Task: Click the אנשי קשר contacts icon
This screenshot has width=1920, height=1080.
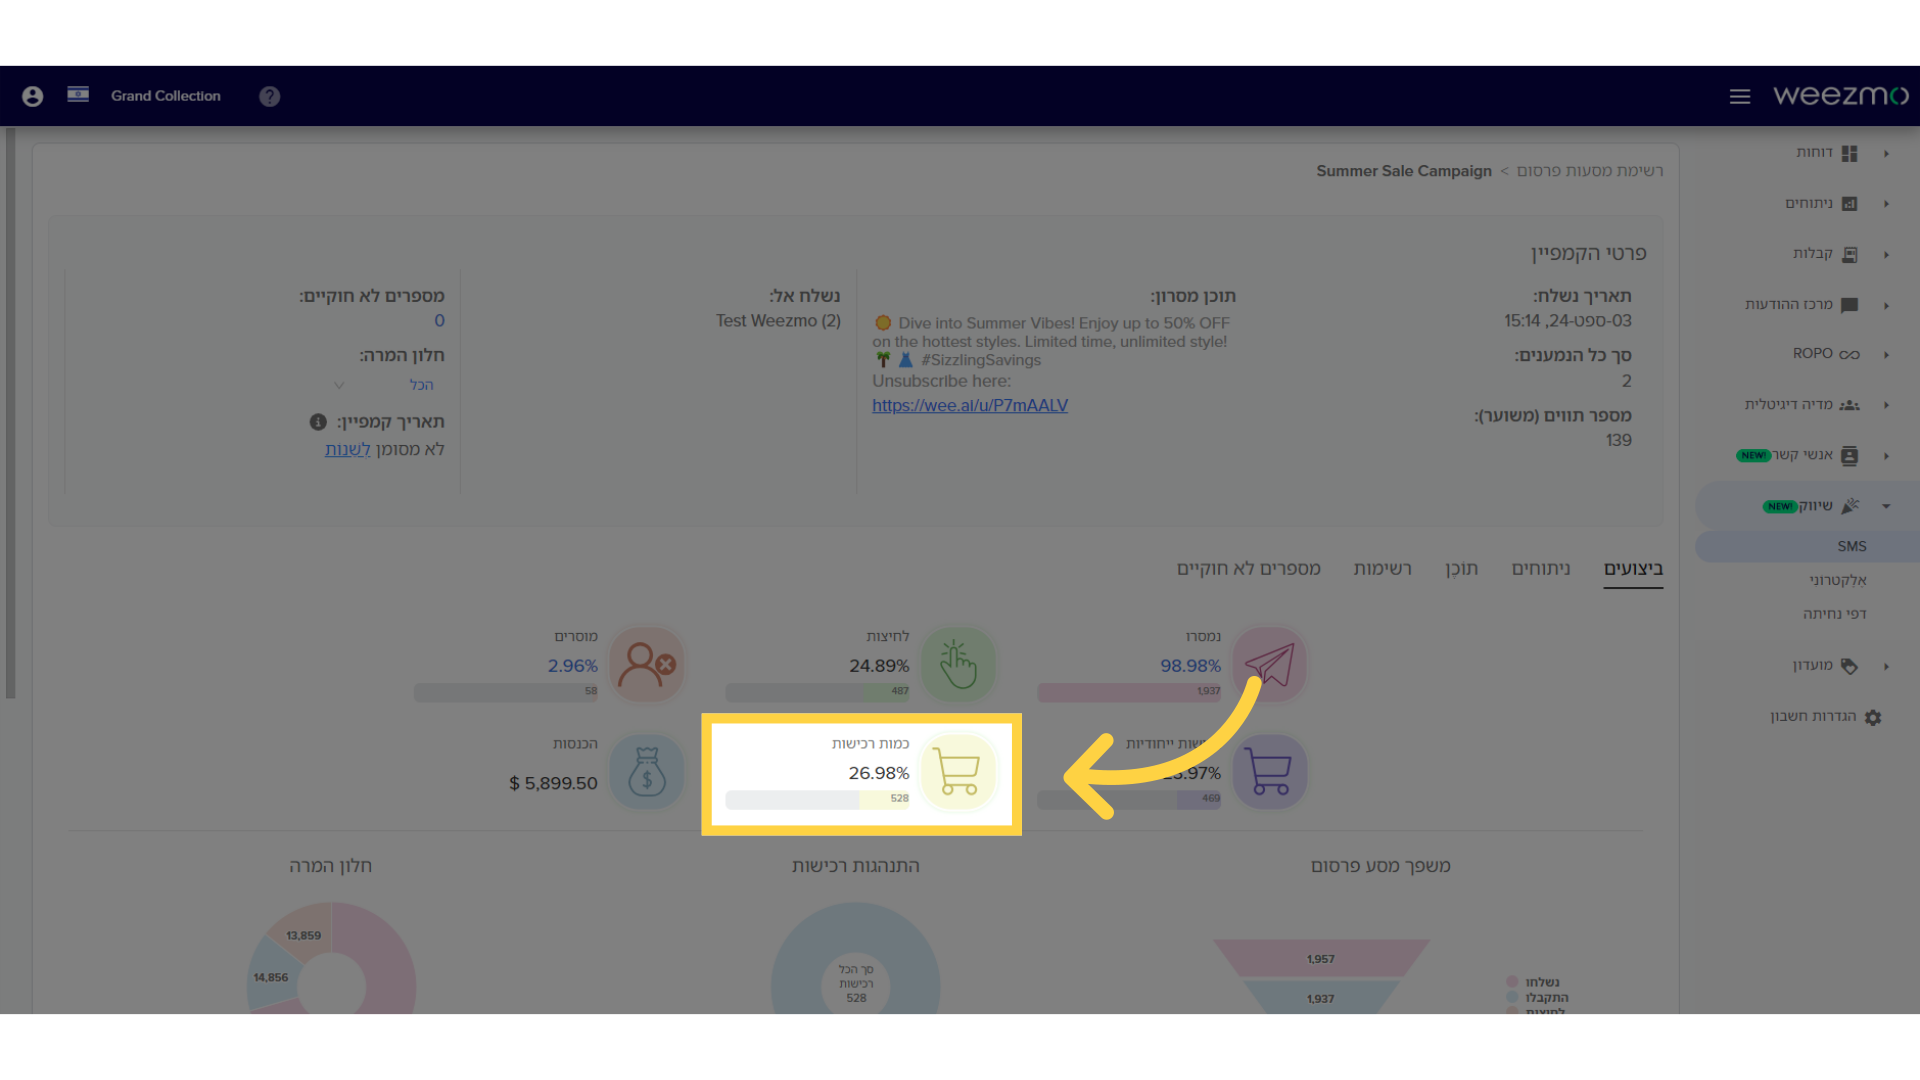Action: point(1849,456)
